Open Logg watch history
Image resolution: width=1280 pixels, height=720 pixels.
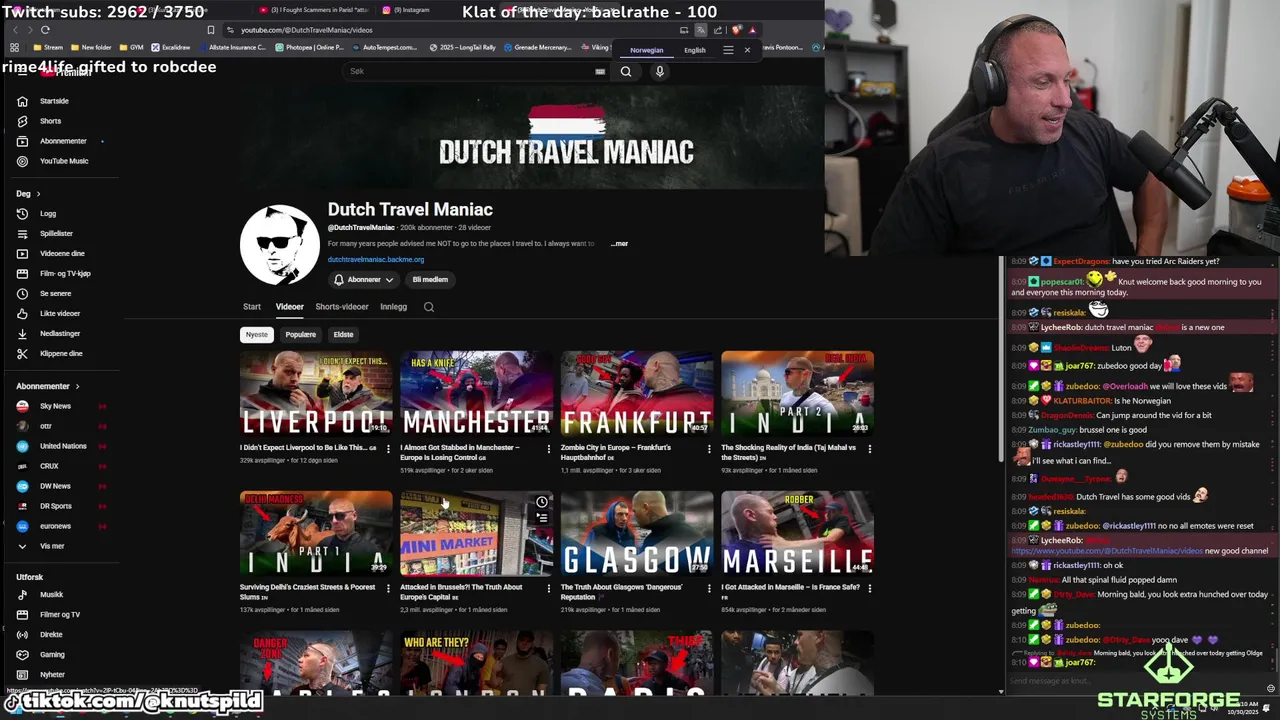point(47,214)
